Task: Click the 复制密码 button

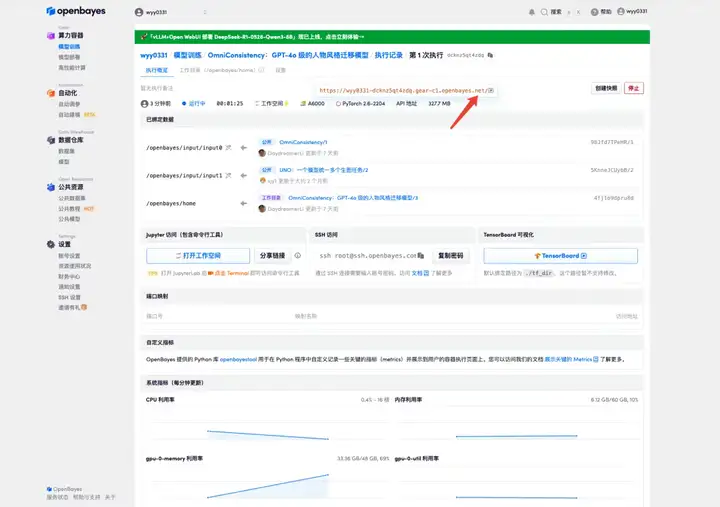Action: pos(450,256)
